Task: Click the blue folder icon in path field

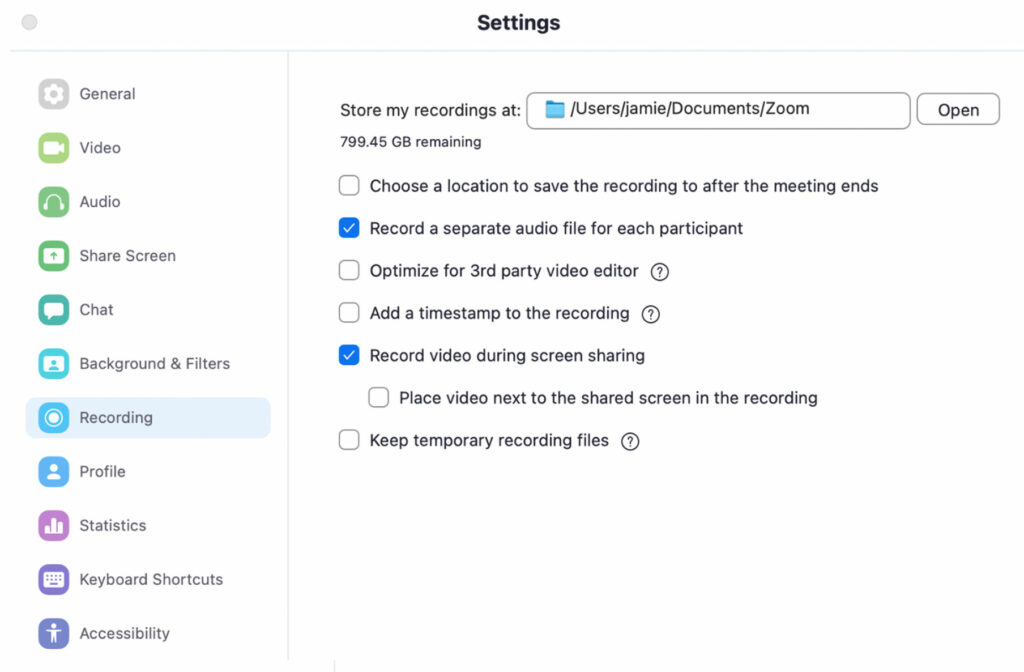Action: [x=555, y=109]
